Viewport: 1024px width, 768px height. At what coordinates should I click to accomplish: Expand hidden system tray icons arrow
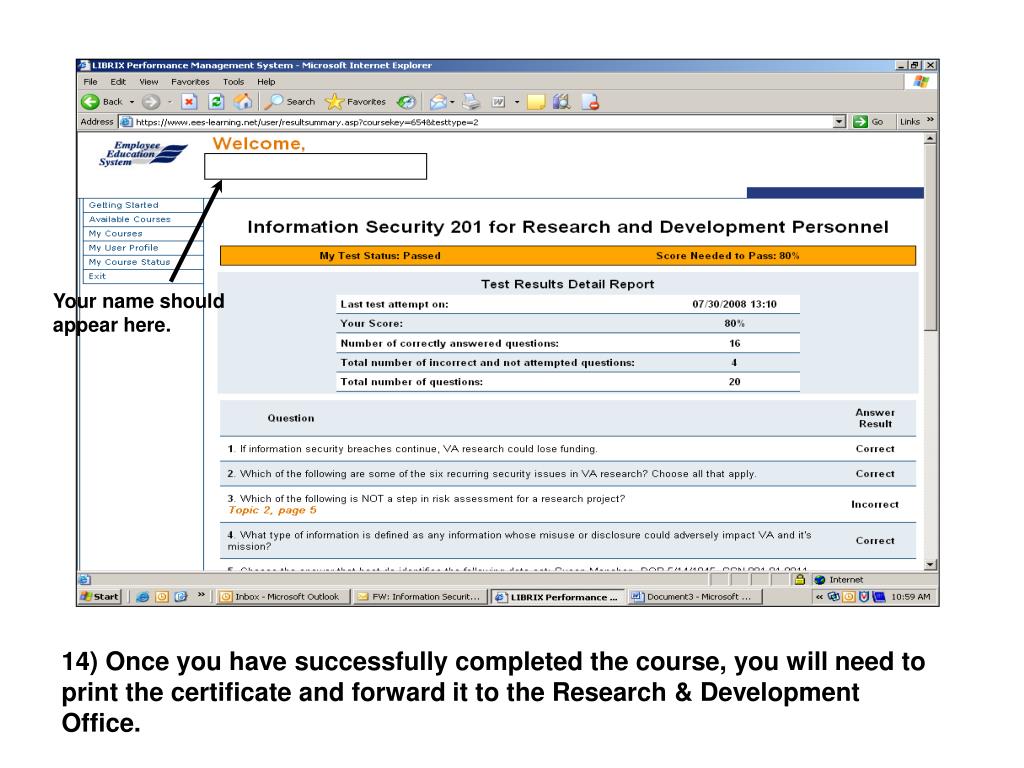click(820, 597)
